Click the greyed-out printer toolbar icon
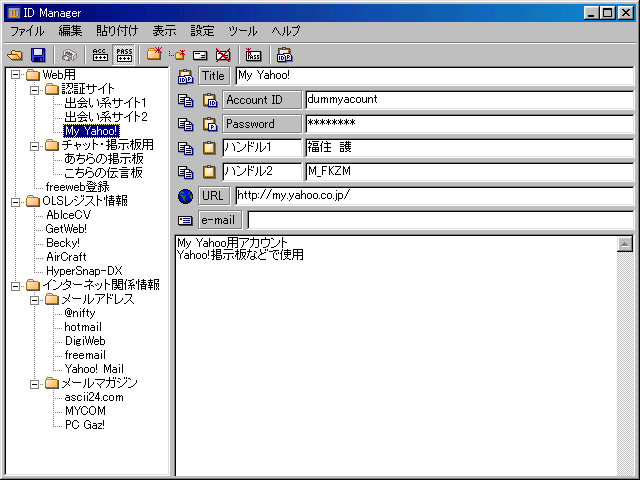Image resolution: width=640 pixels, height=480 pixels. pyautogui.click(x=69, y=55)
